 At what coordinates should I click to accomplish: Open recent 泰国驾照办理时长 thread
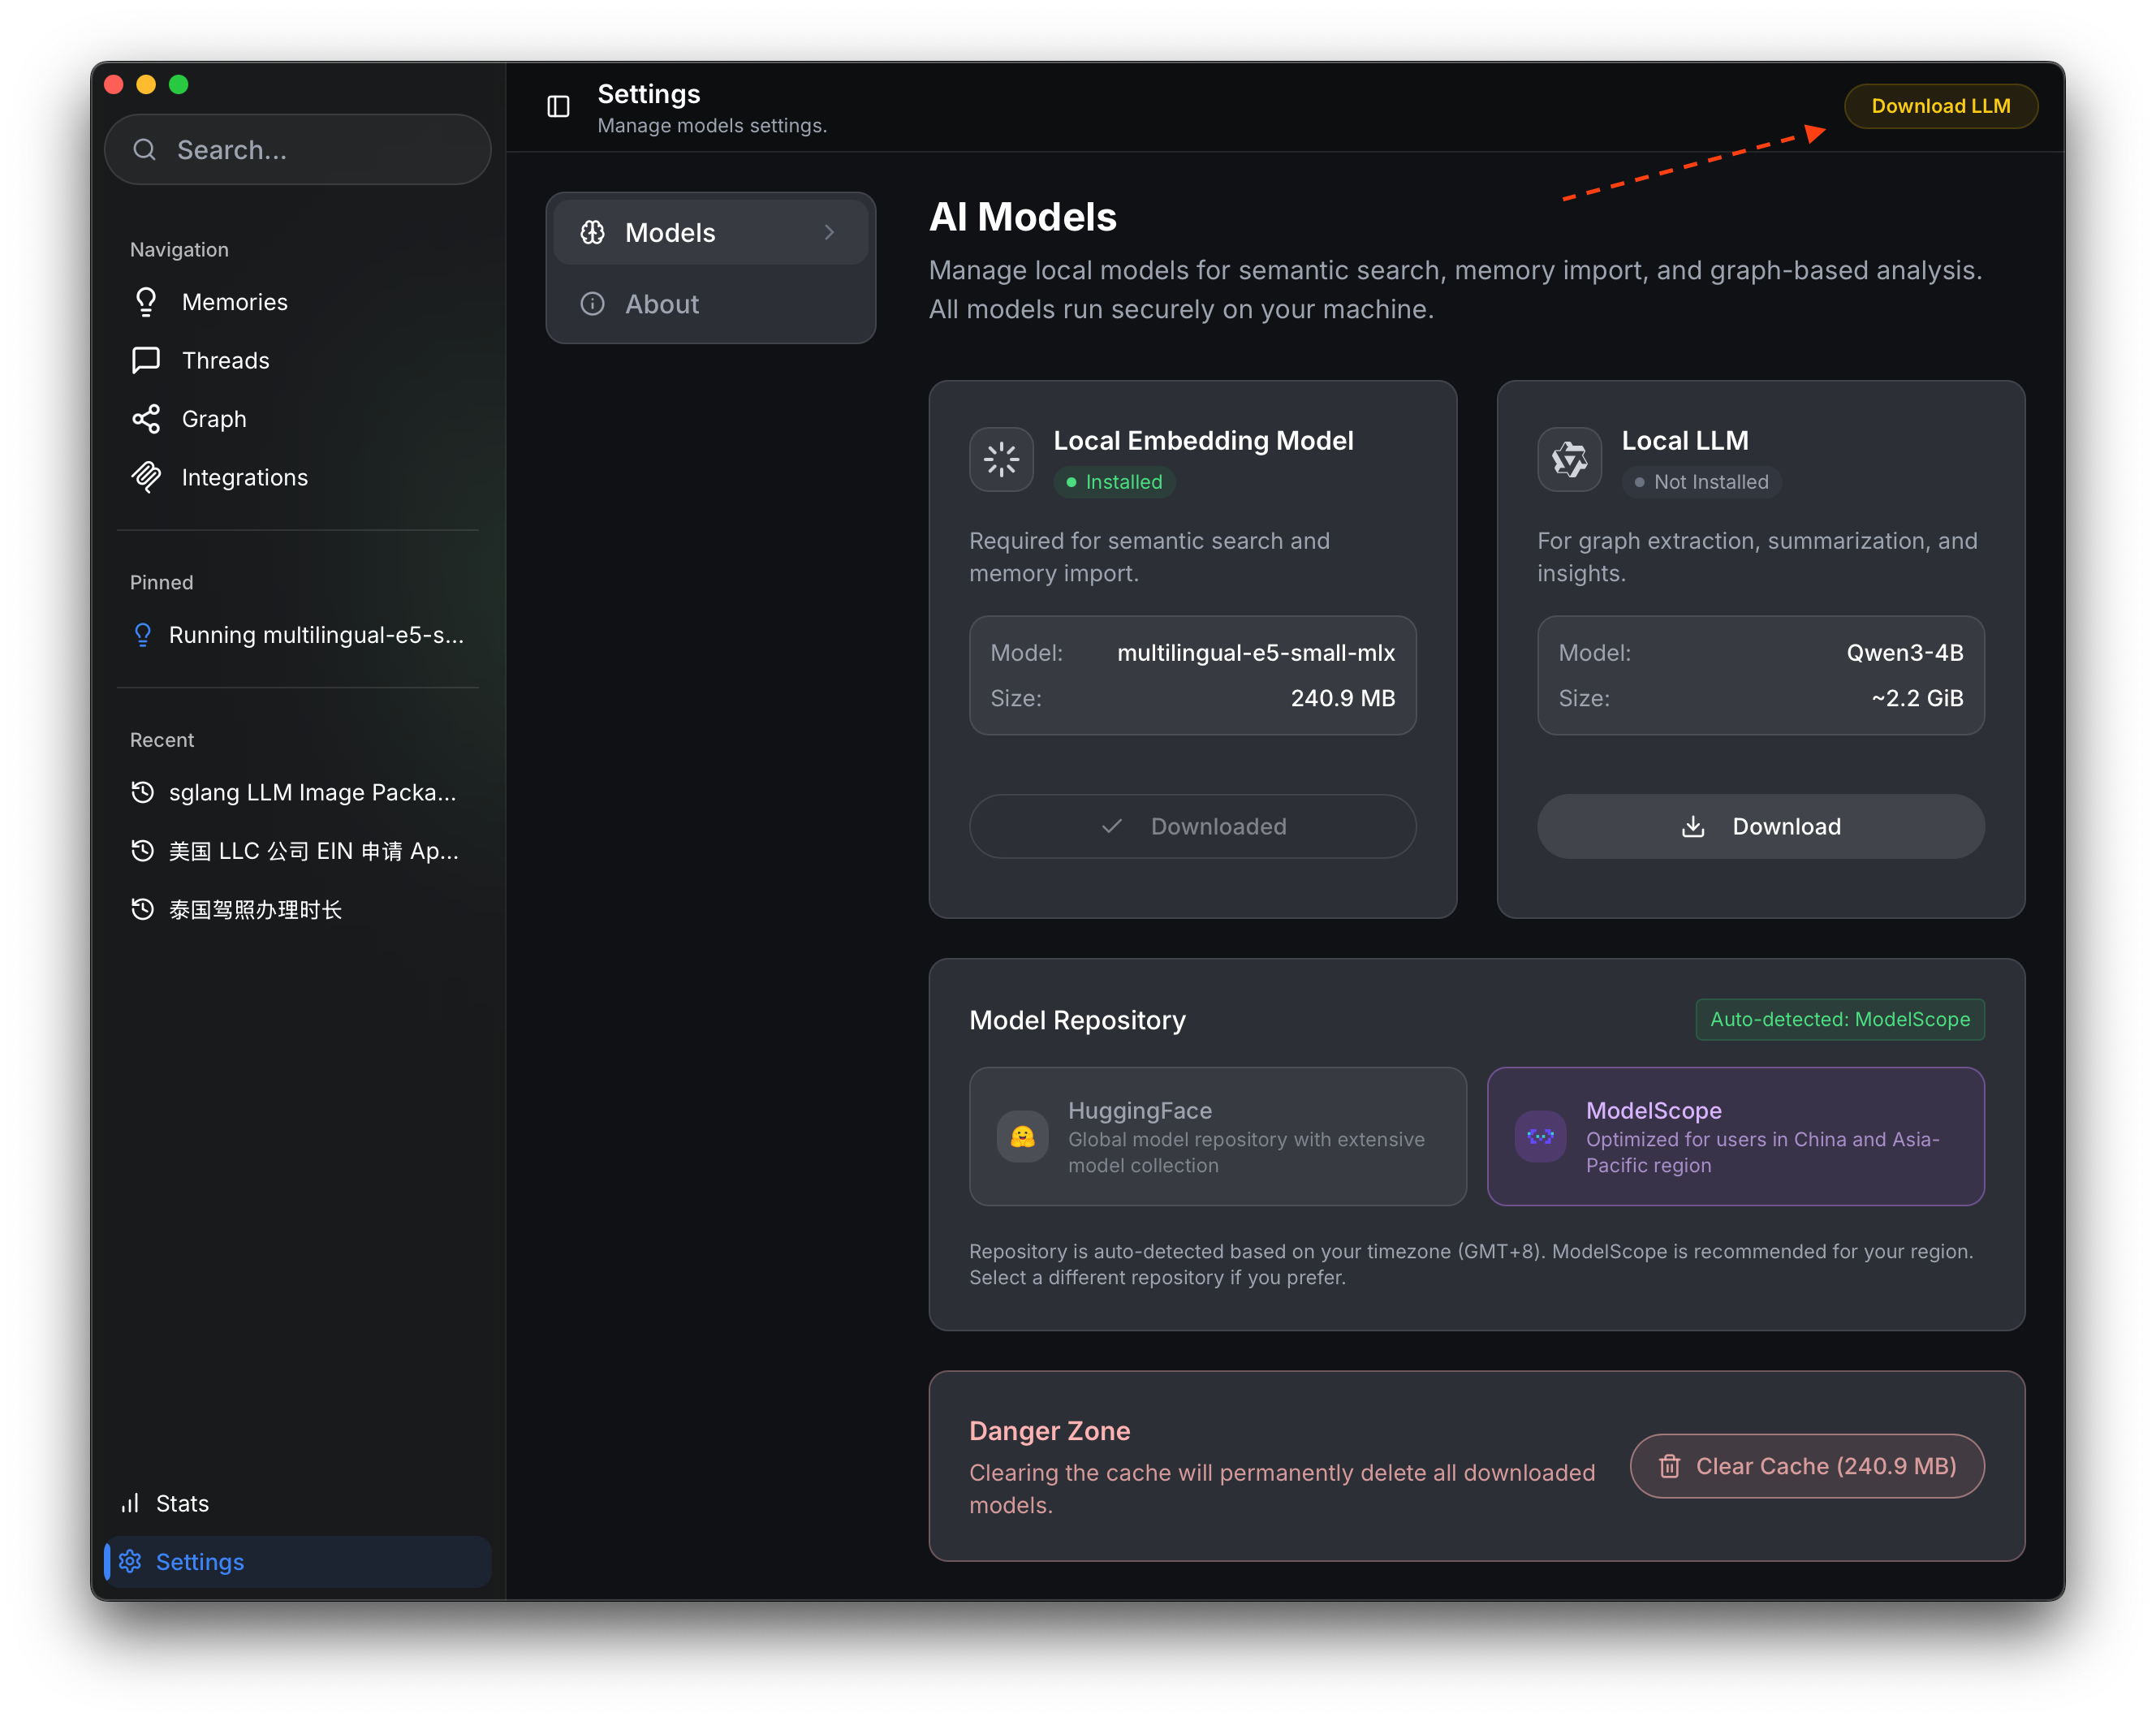coord(297,909)
